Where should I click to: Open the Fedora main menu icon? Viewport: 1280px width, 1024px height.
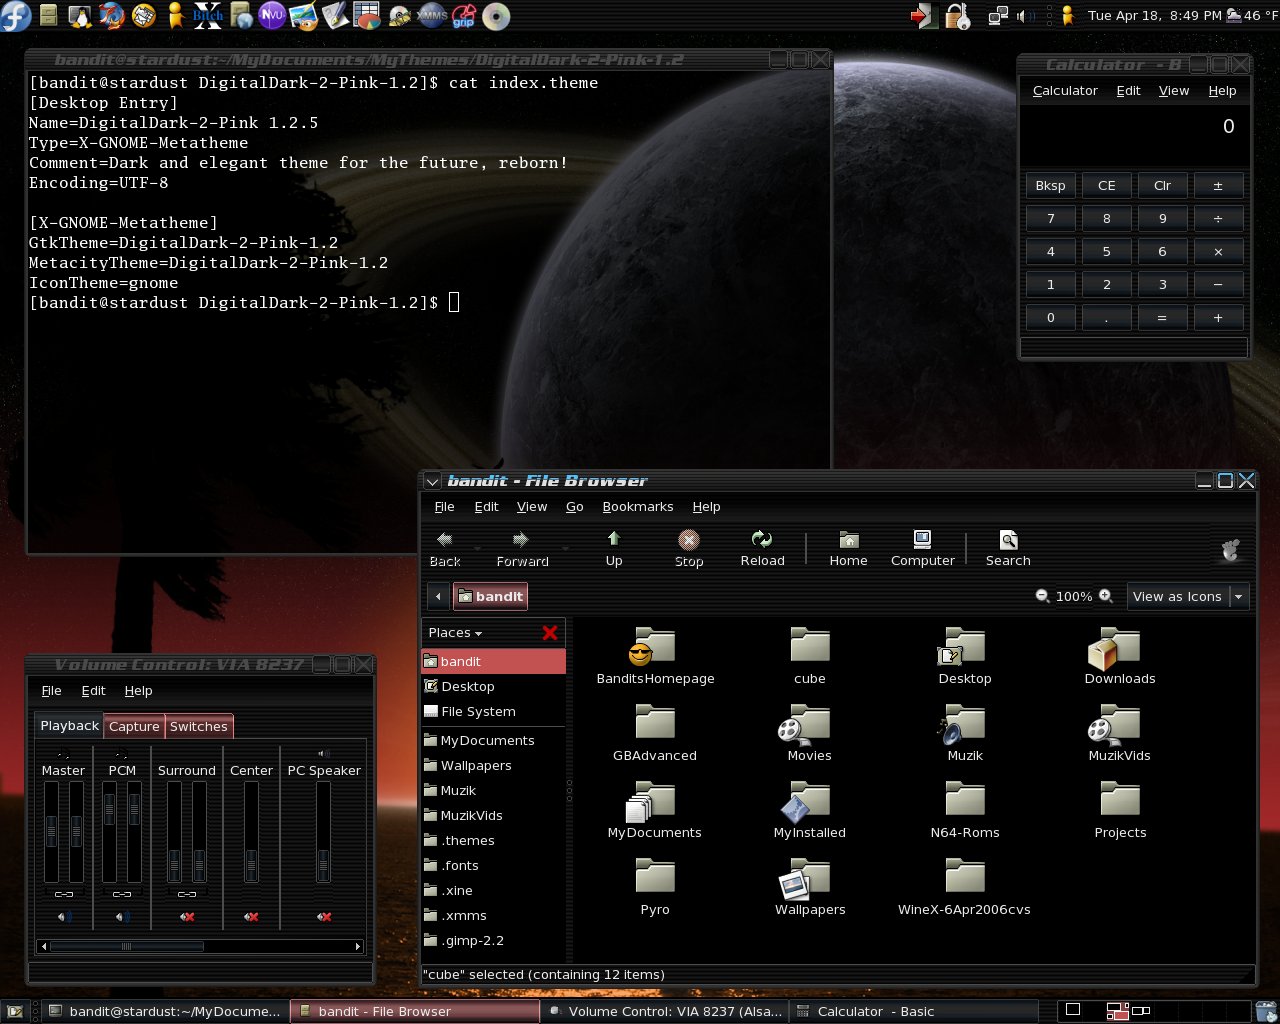[x=16, y=16]
